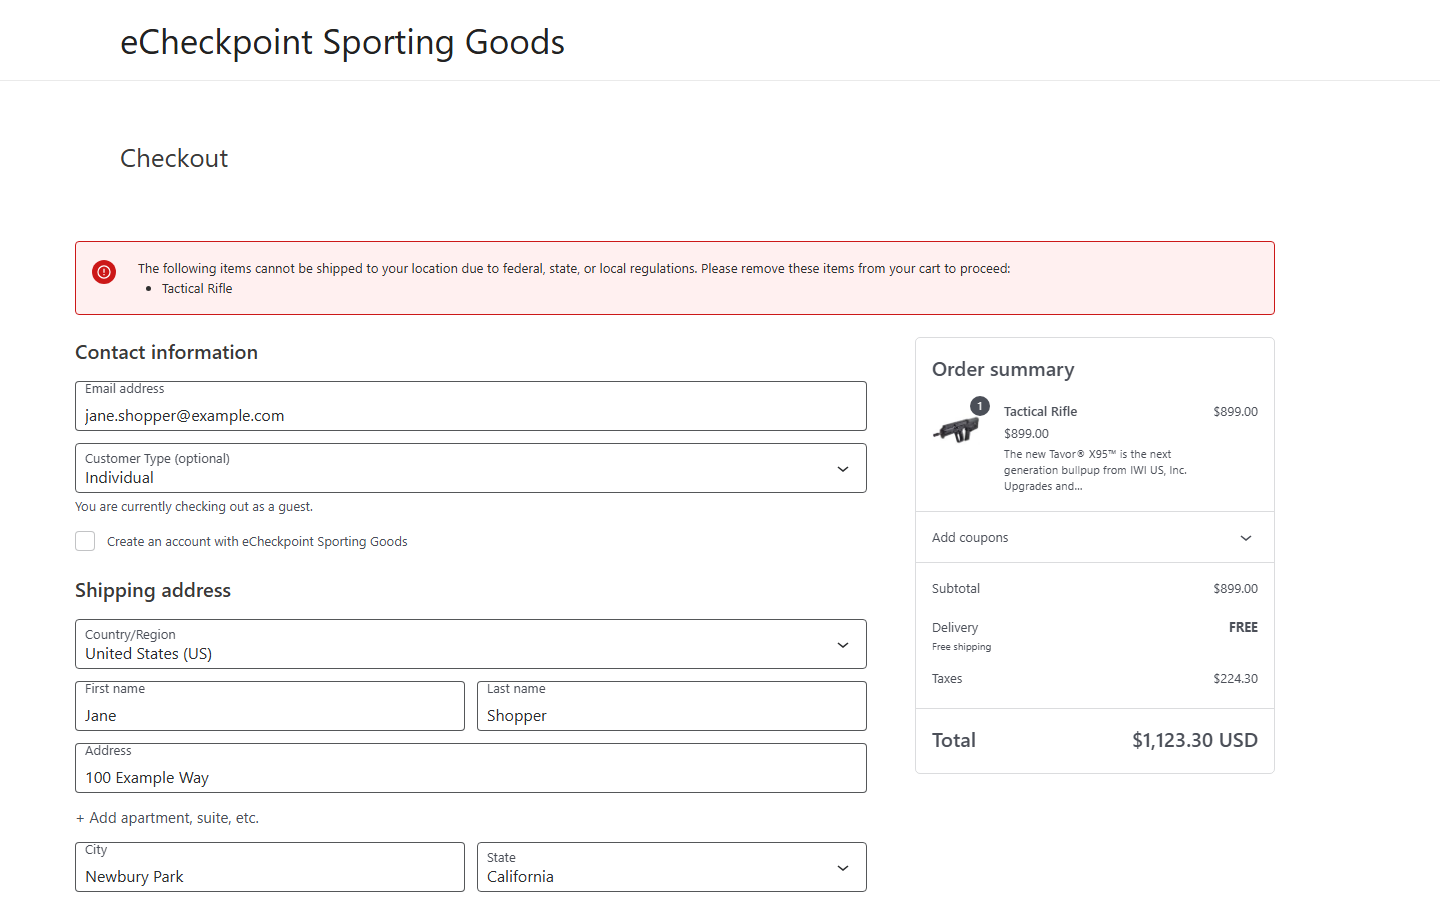Screen dimensions: 1440x900
Task: Click the Shipping address heading
Action: (x=153, y=590)
